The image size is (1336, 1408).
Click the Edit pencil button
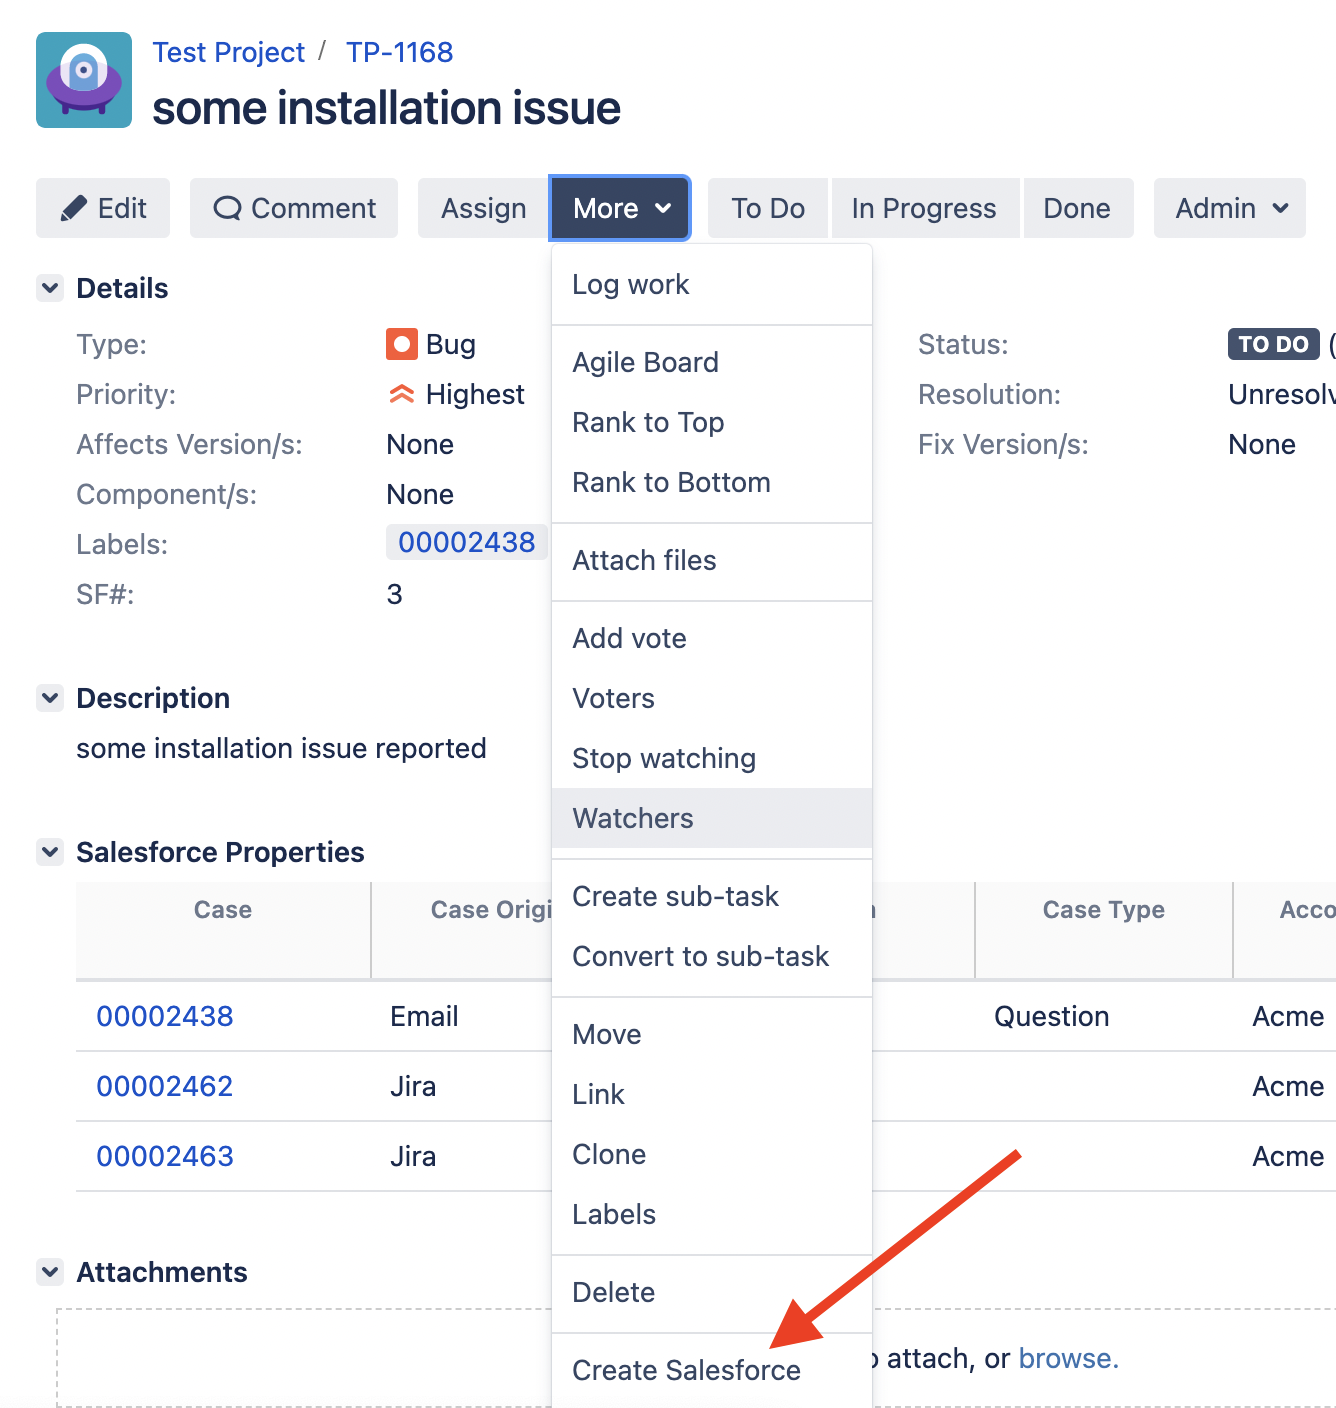[x=103, y=208]
